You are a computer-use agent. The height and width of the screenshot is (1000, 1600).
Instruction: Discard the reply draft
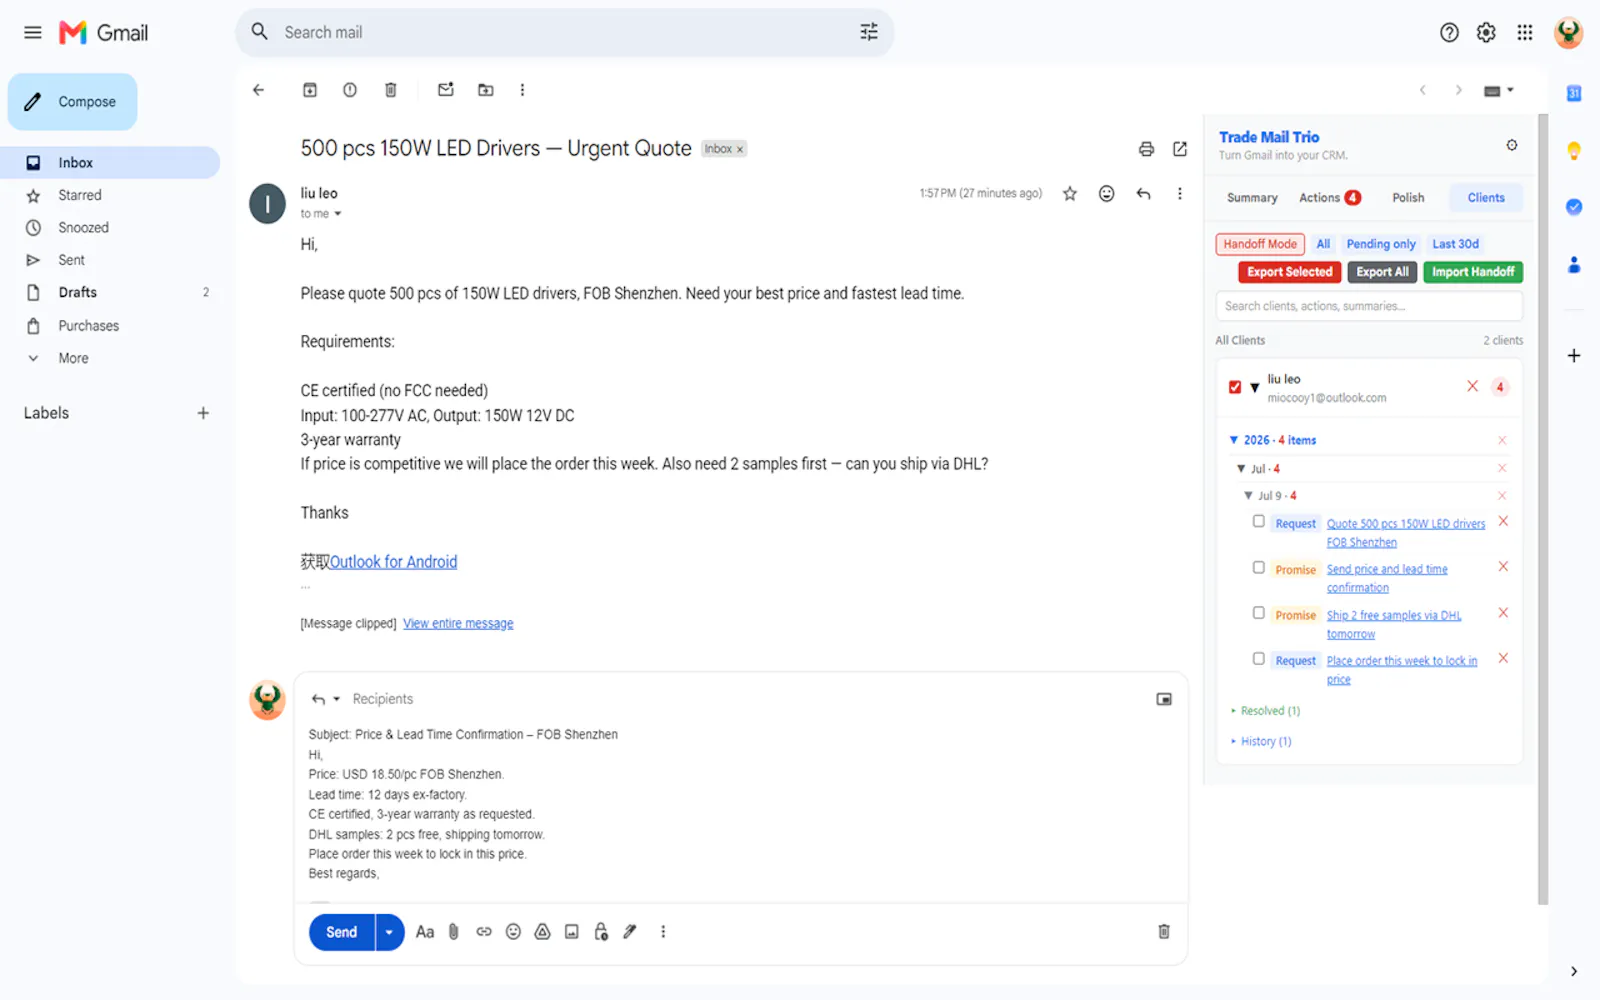pos(1164,932)
